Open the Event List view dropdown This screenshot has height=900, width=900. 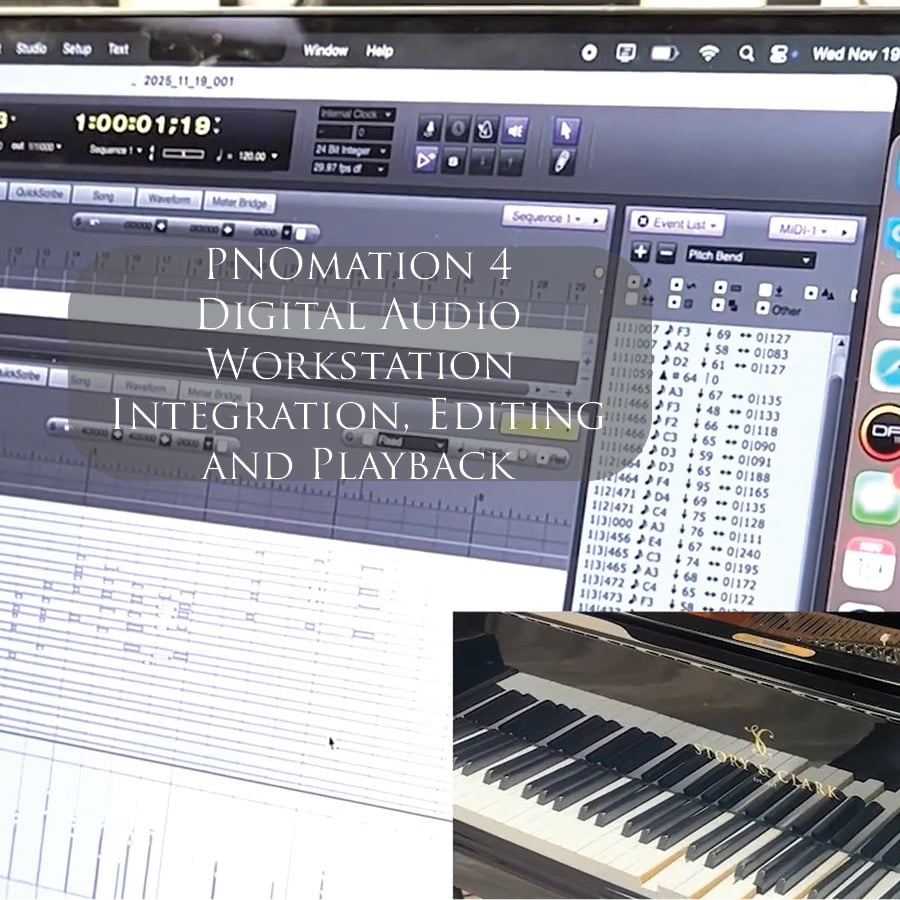tap(678, 223)
